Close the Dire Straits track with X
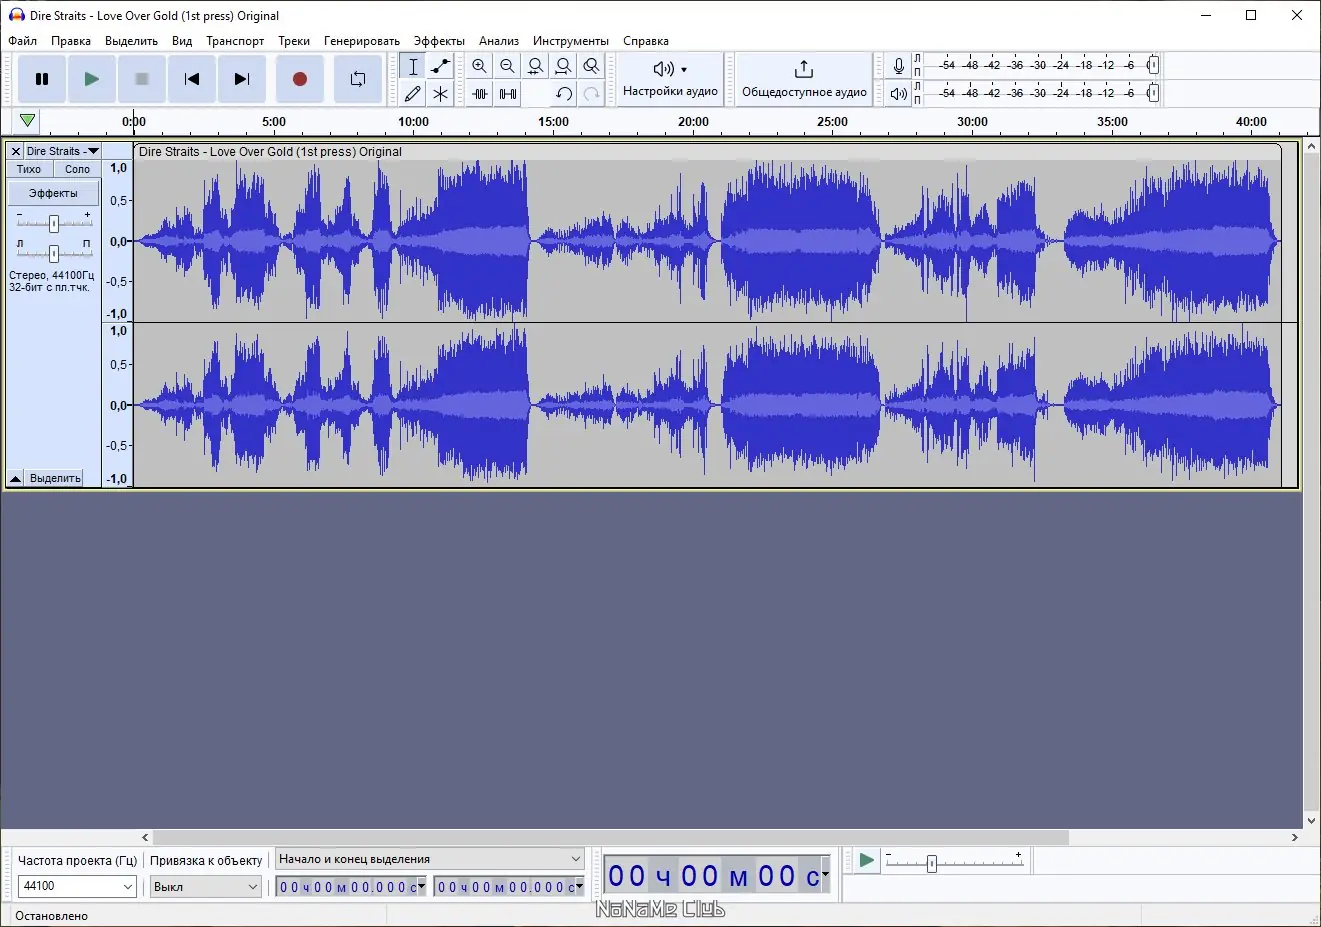 click(15, 151)
